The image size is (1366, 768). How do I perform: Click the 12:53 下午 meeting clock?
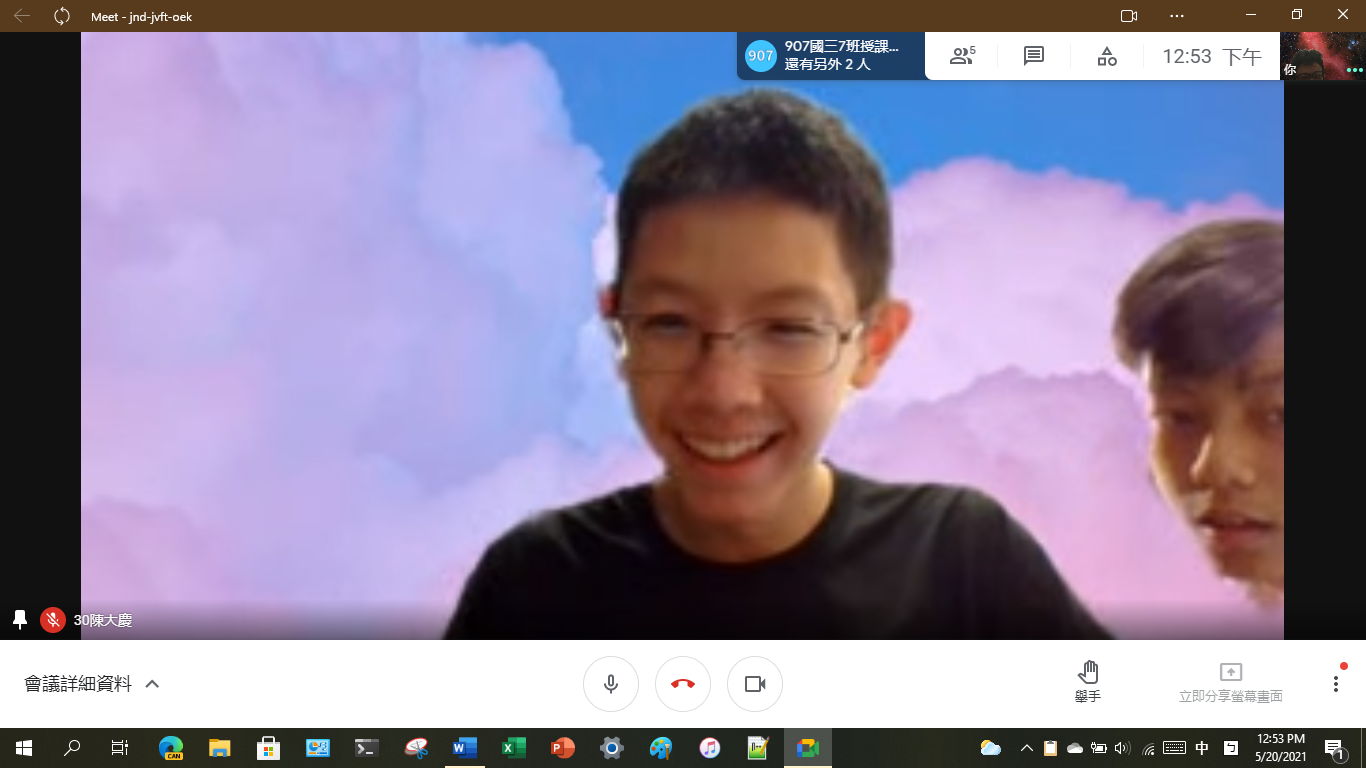[1212, 57]
